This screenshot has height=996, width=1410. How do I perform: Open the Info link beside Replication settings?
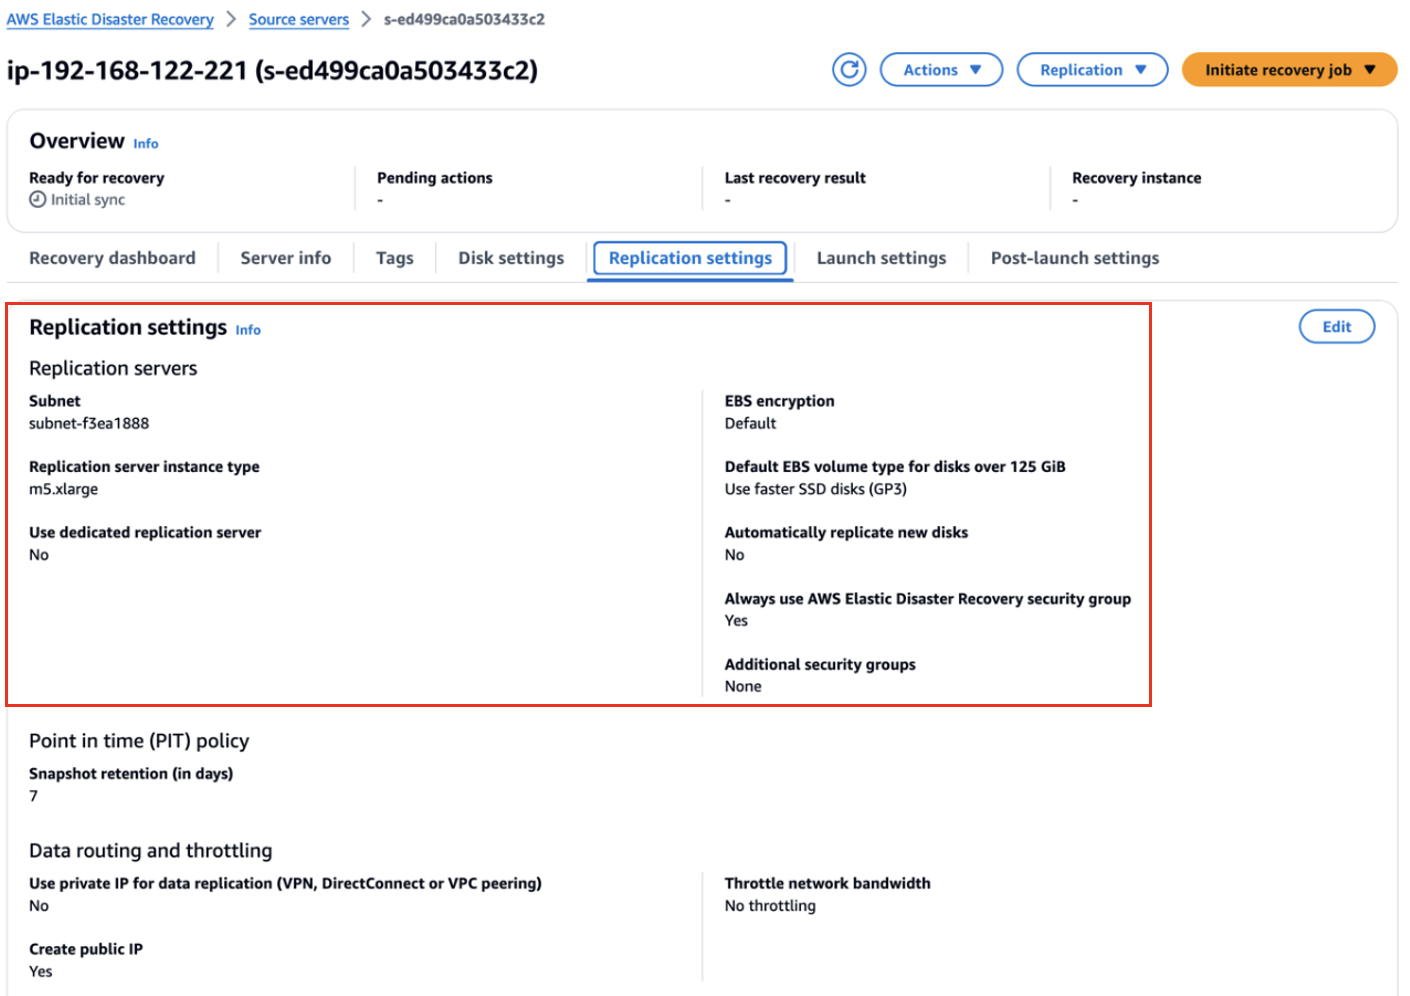247,329
